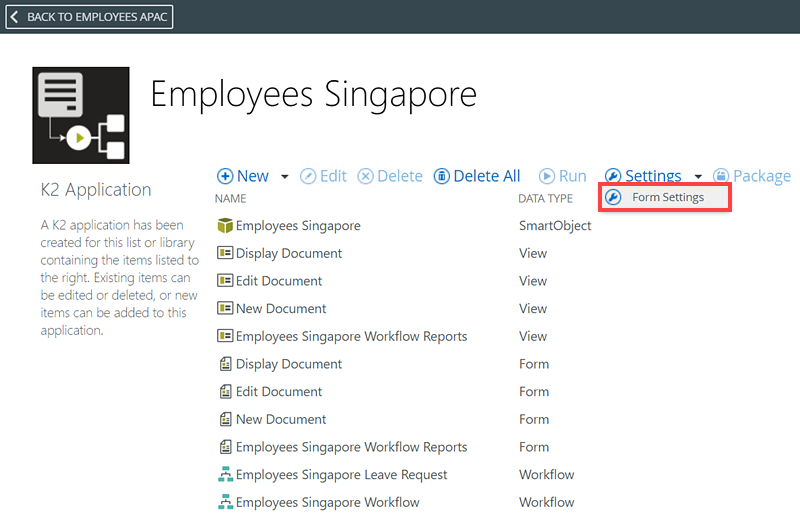Screen dimensions: 800x521
Task: Sort by the NAME column header
Action: (x=231, y=199)
